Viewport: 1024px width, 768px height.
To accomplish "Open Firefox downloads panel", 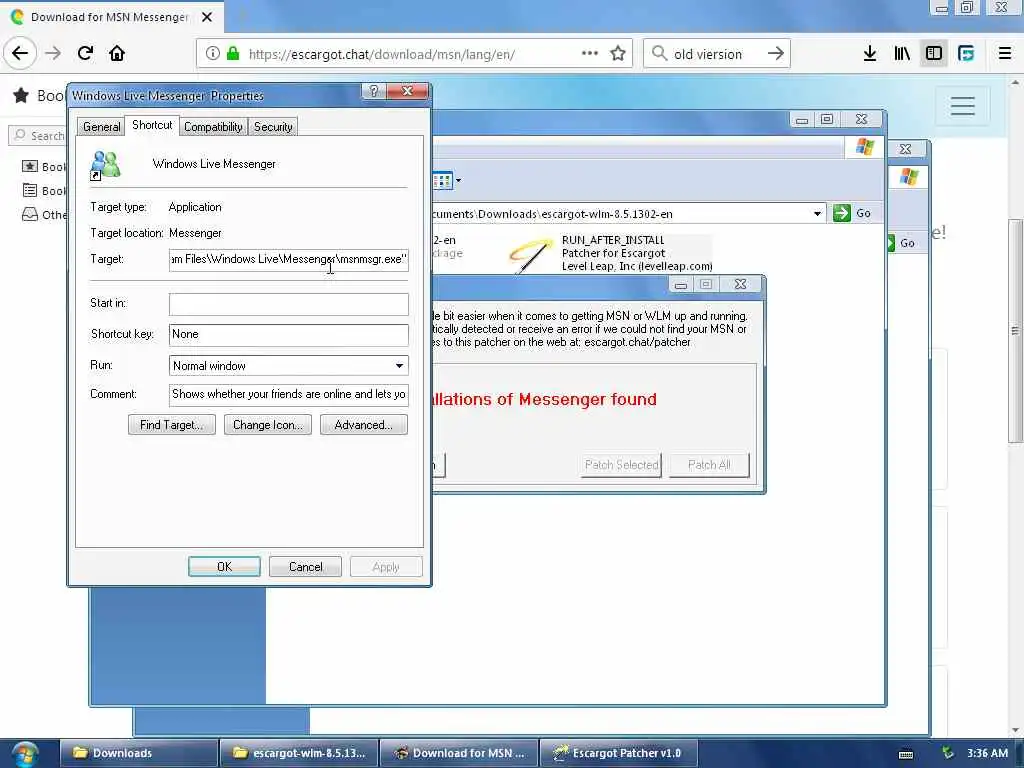I will 870,53.
